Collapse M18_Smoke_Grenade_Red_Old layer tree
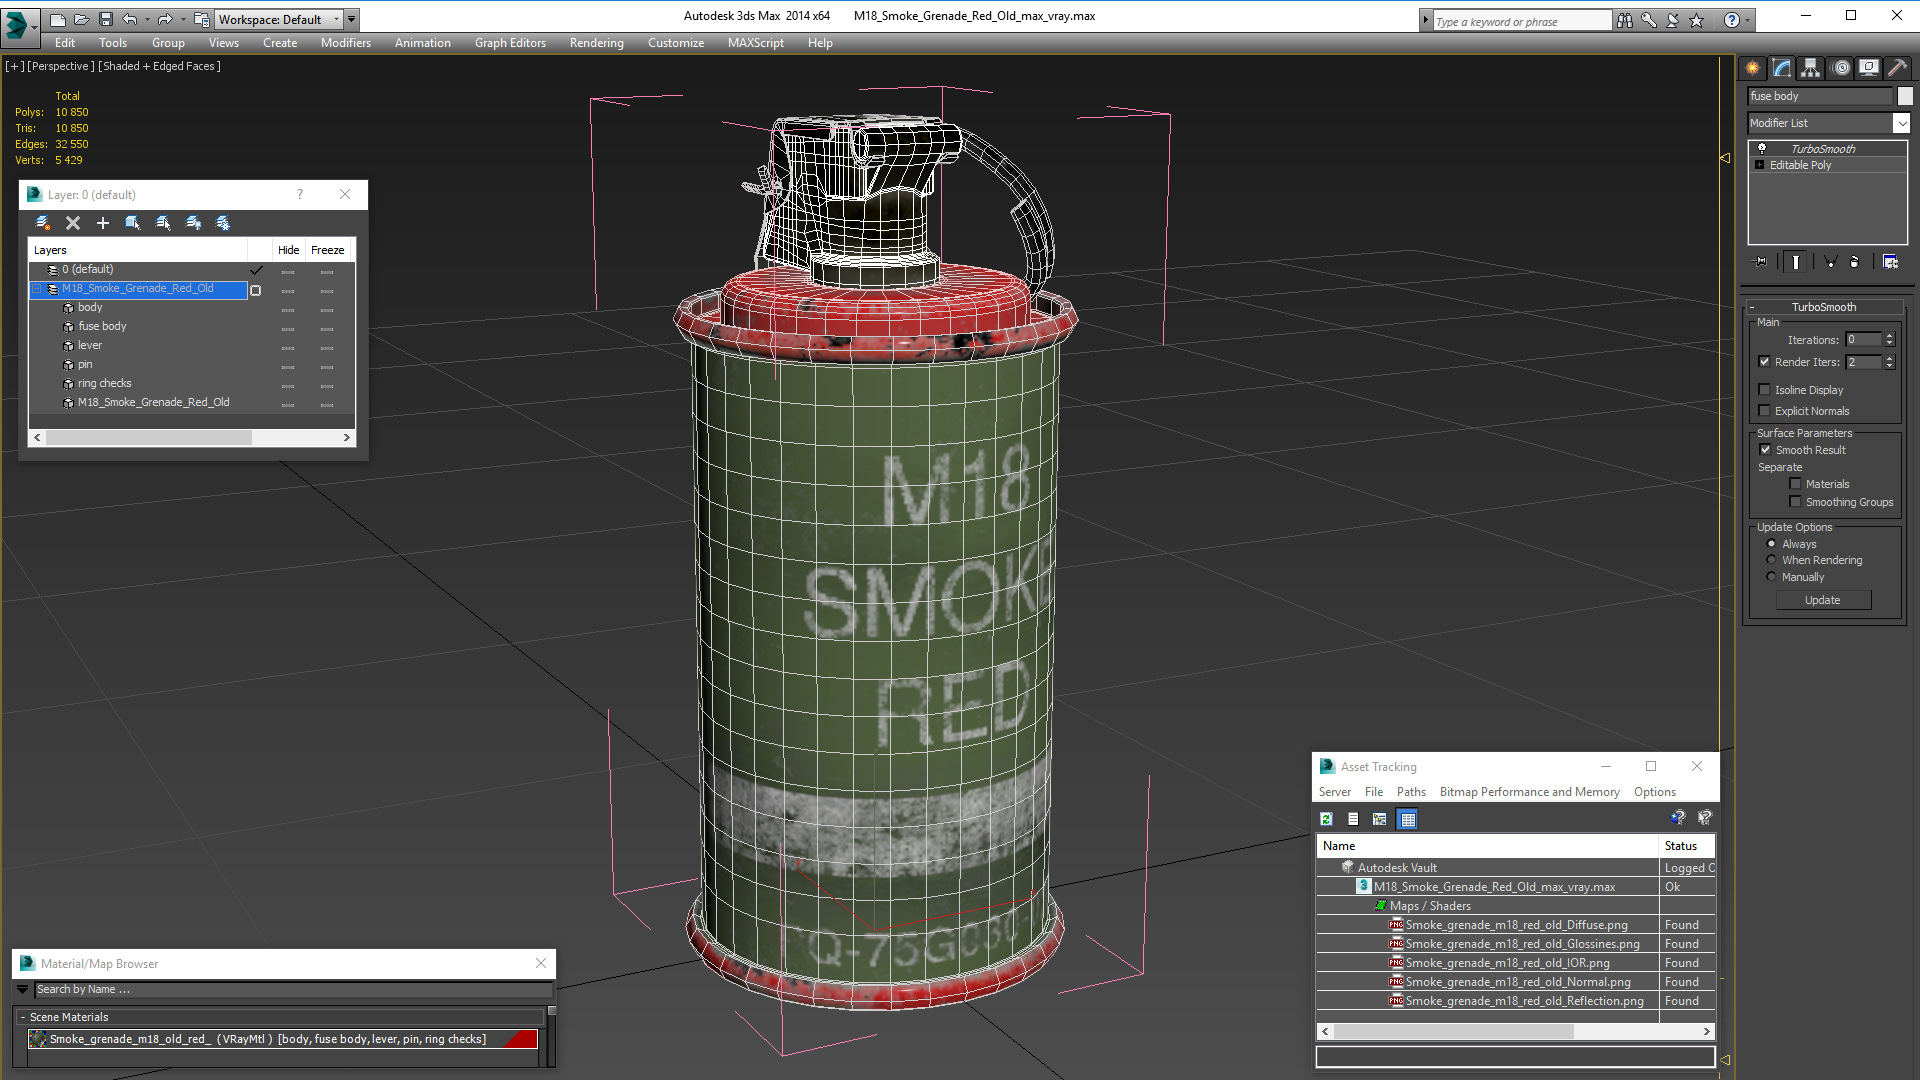Viewport: 1920px width, 1080px height. tap(37, 289)
